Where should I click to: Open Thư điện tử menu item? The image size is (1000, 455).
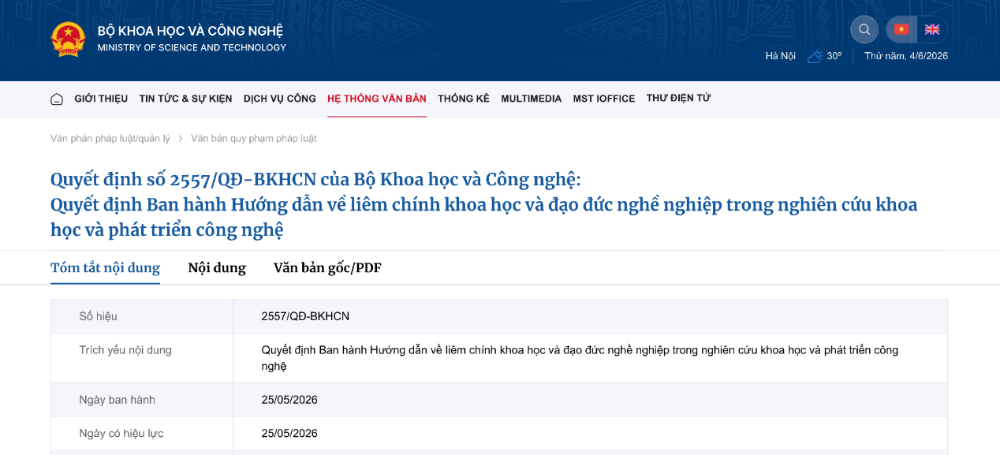[x=679, y=98]
